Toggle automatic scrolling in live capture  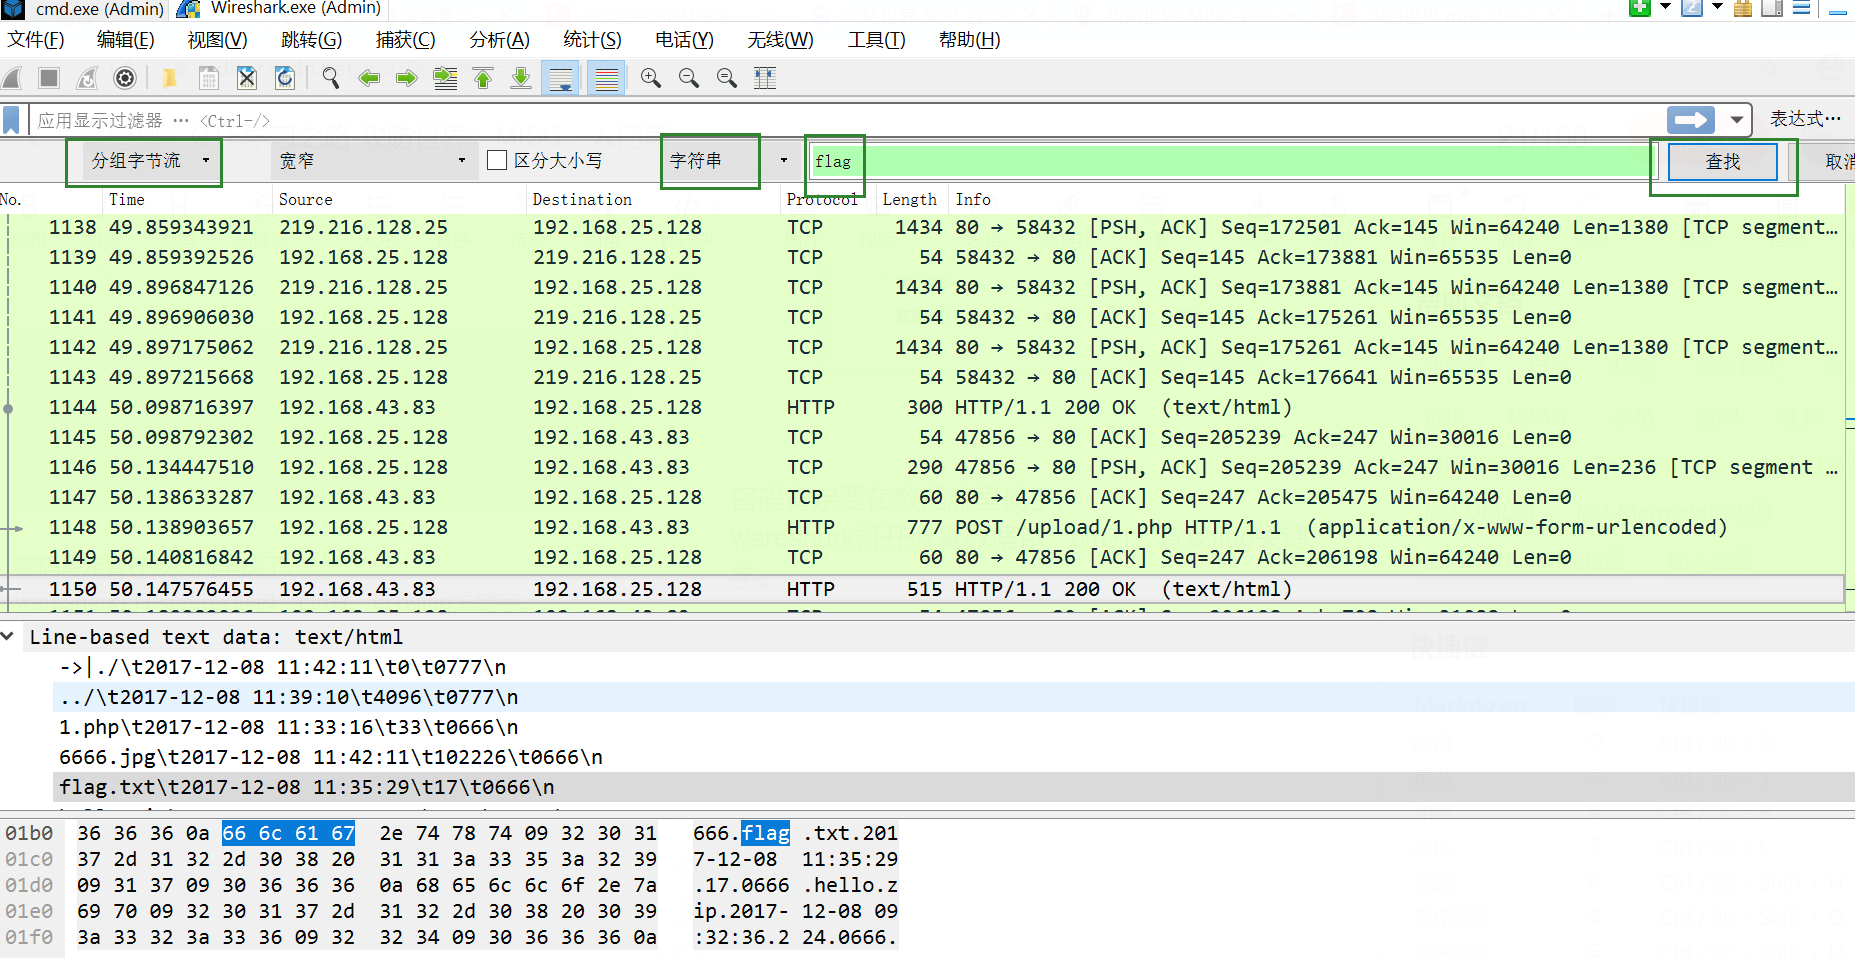pos(561,78)
